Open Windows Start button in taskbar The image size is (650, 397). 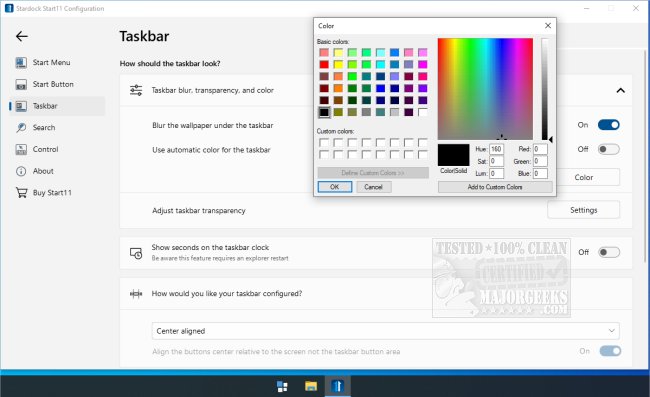[x=282, y=386]
